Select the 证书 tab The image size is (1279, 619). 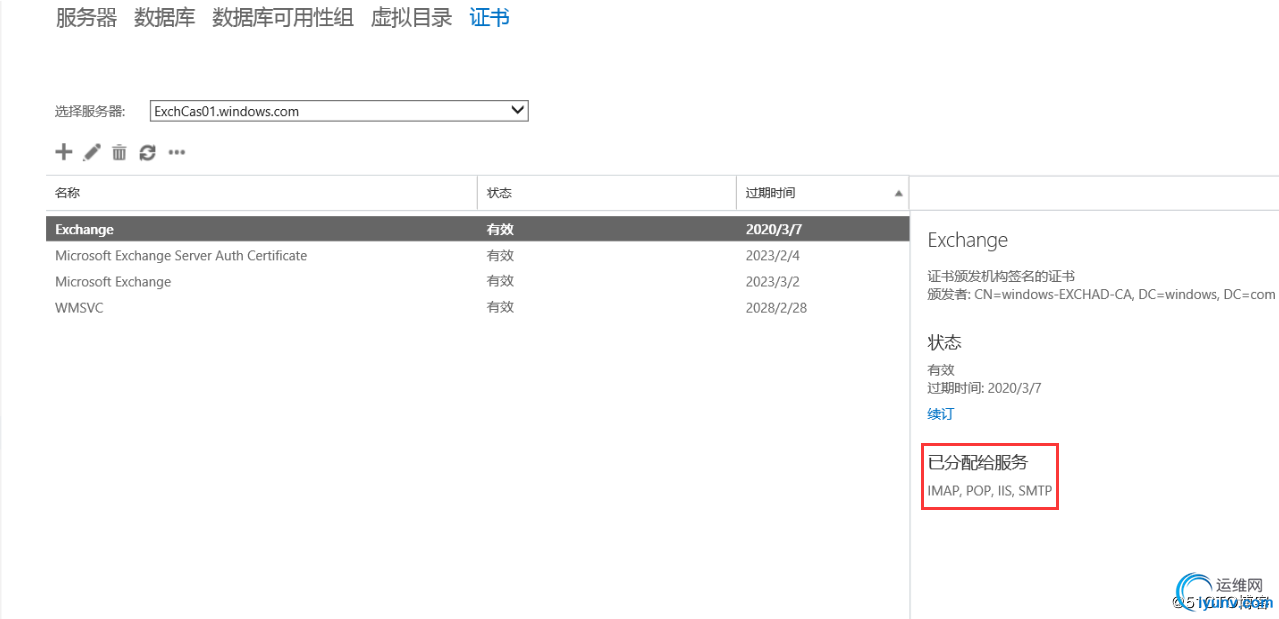[489, 17]
